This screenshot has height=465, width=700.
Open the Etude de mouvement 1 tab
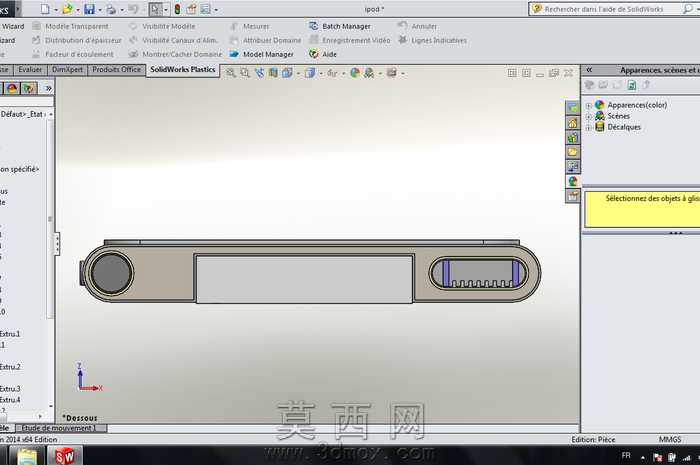[59, 428]
